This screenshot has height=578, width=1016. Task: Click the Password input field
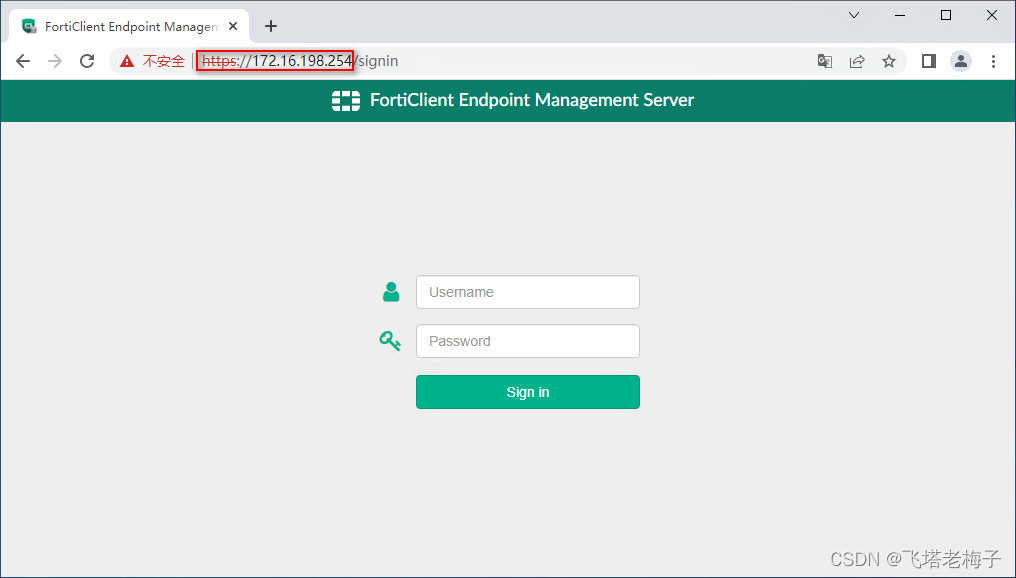point(527,341)
